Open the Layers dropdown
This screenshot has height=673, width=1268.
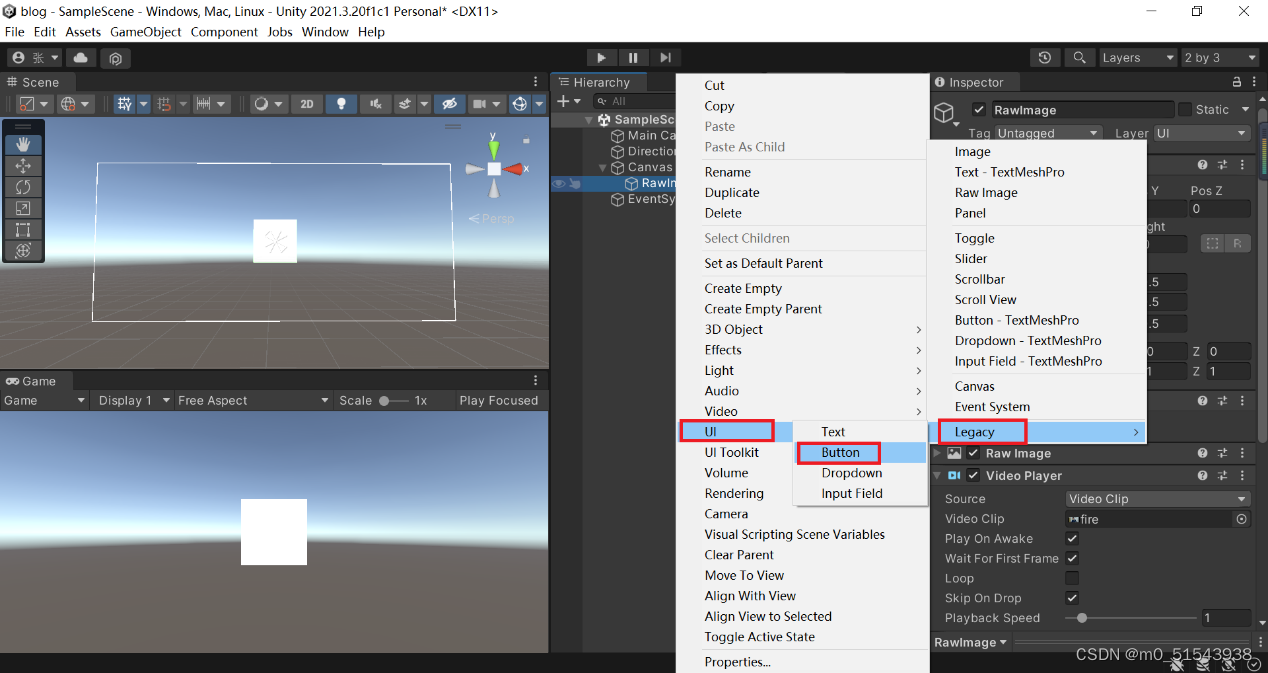1137,57
